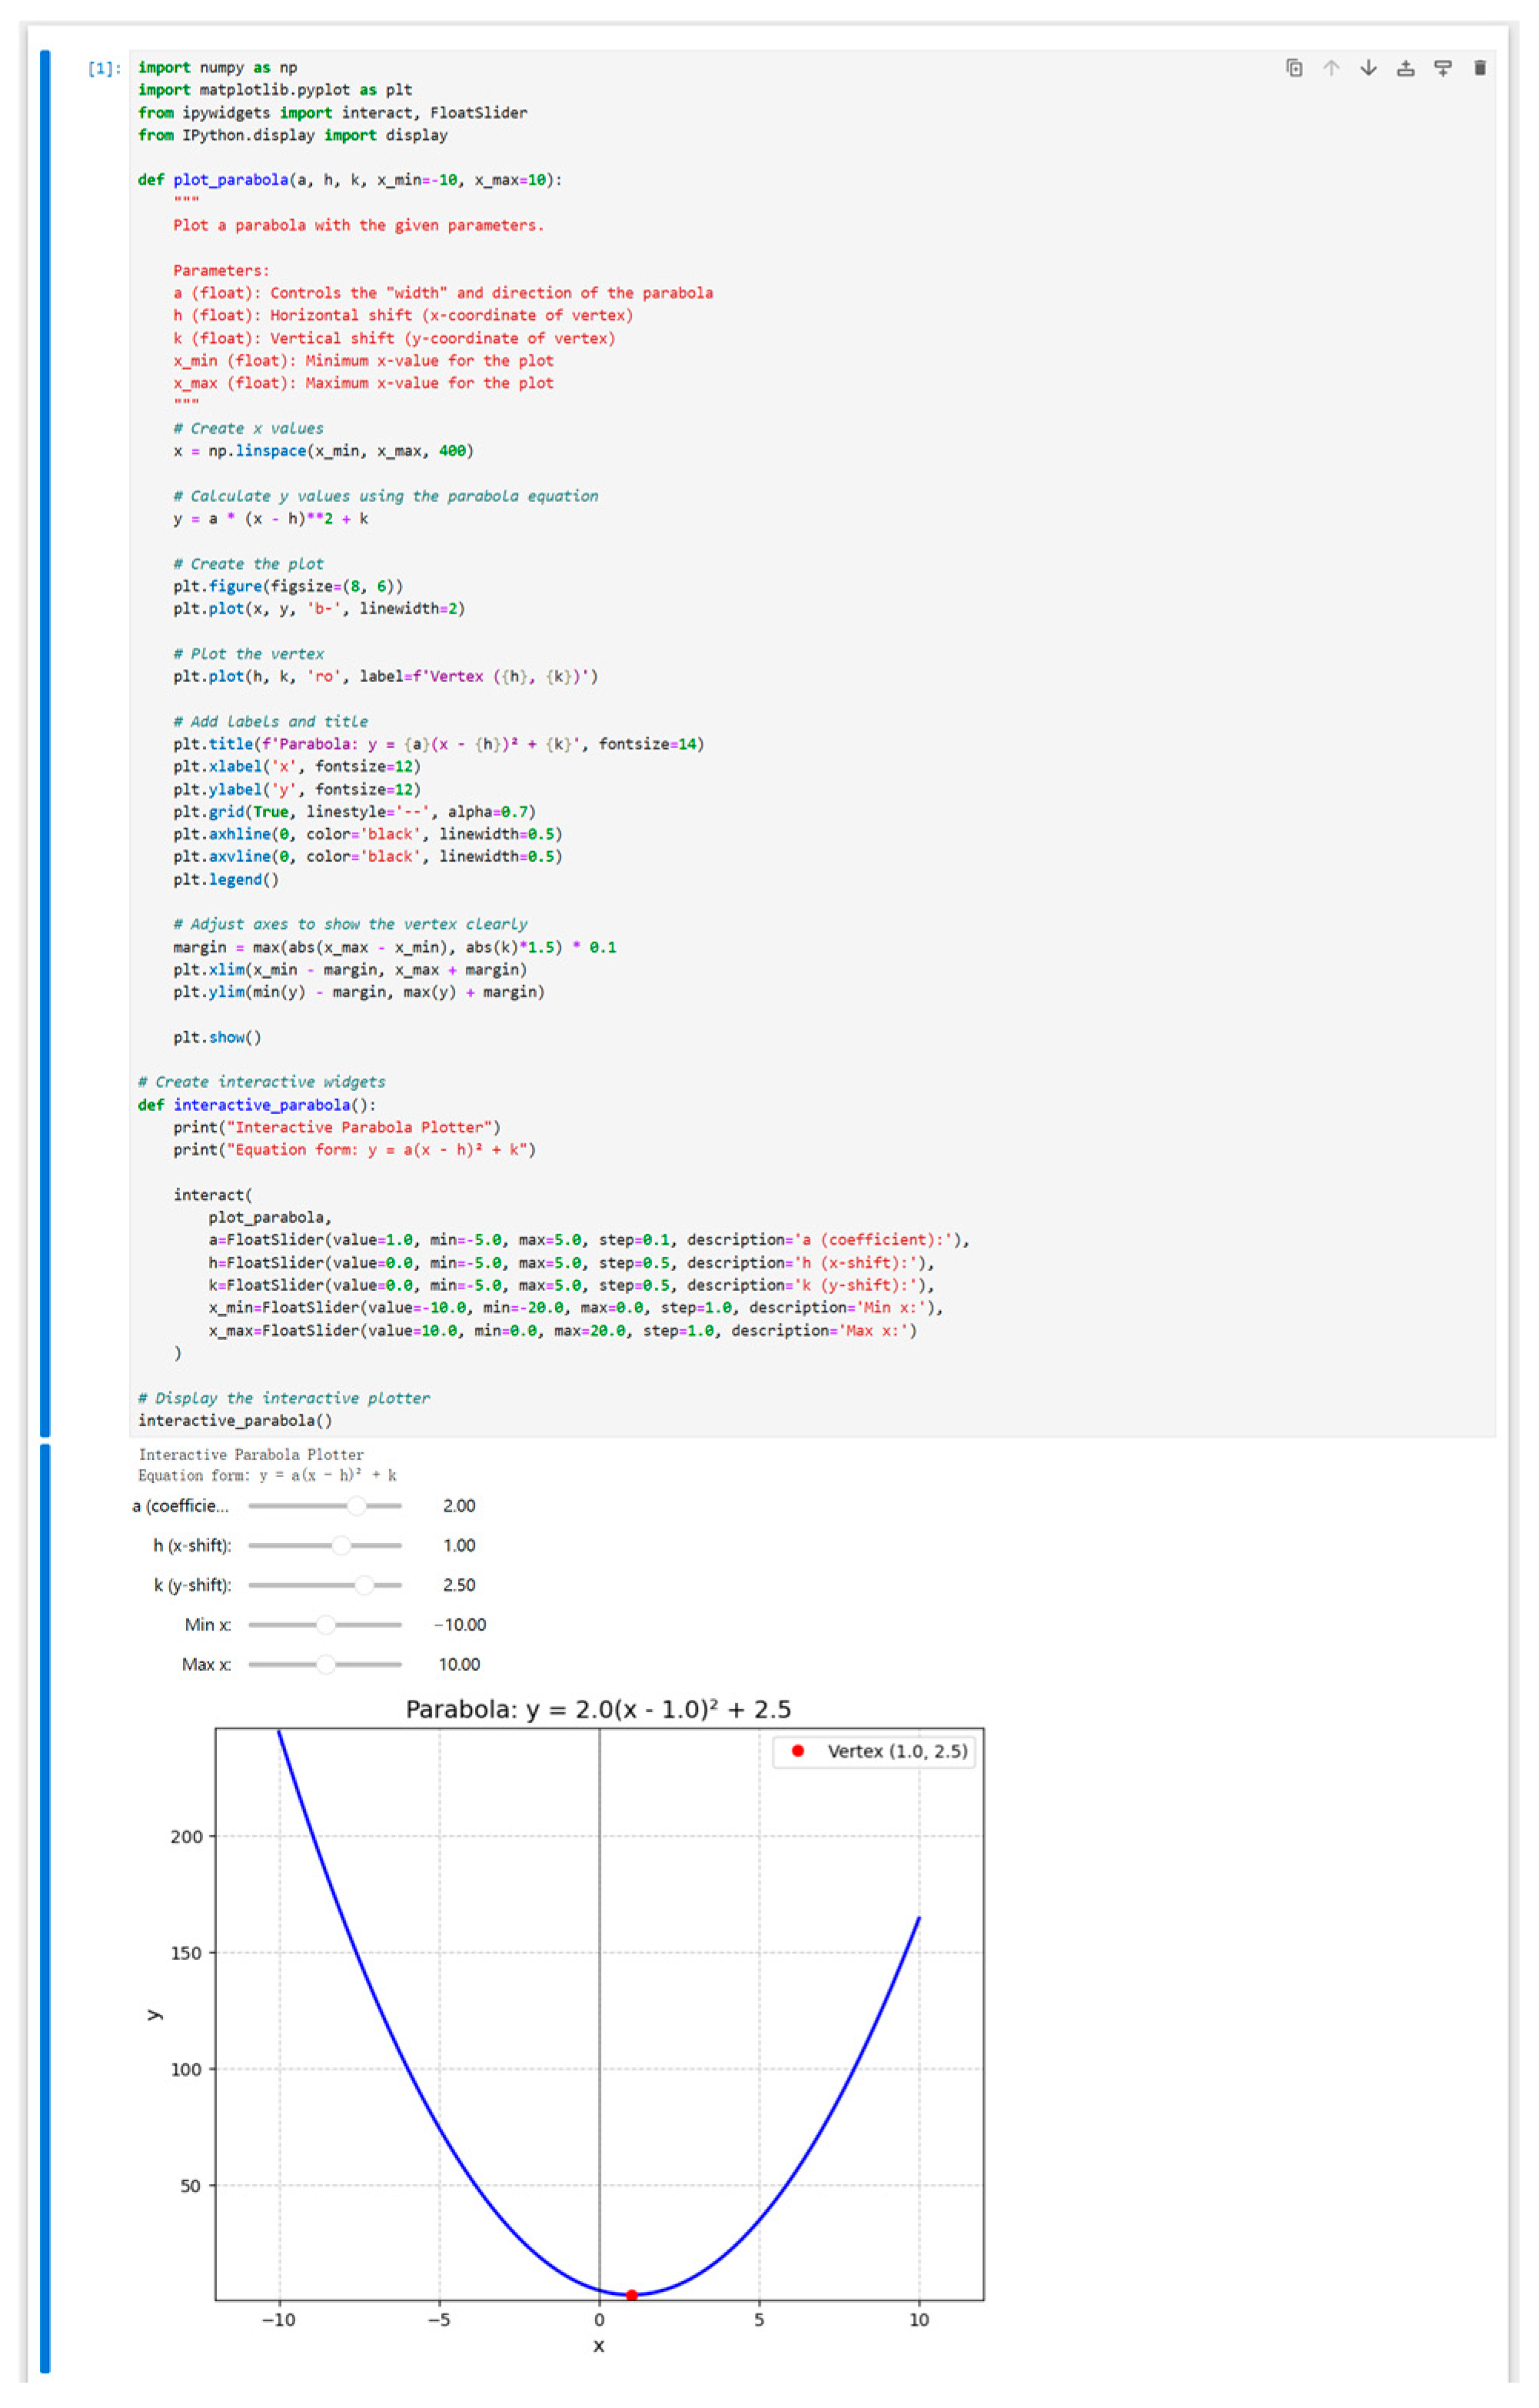Click the red vertex point on the plot
Screen dimensions: 1539x2408
[631, 2294]
